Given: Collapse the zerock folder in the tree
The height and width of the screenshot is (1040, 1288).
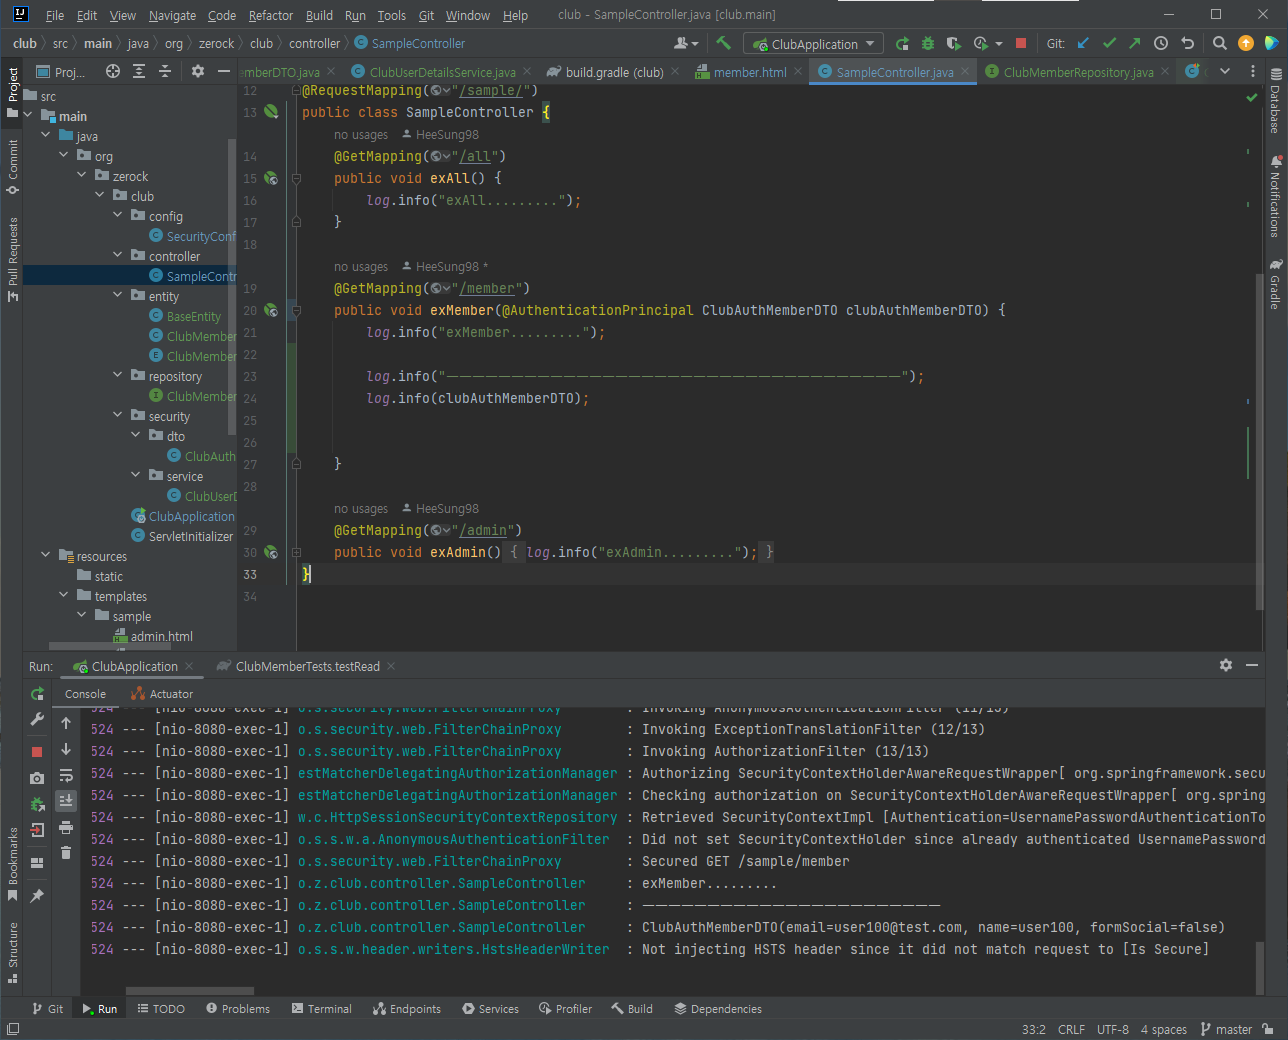Looking at the screenshot, I should pyautogui.click(x=82, y=175).
